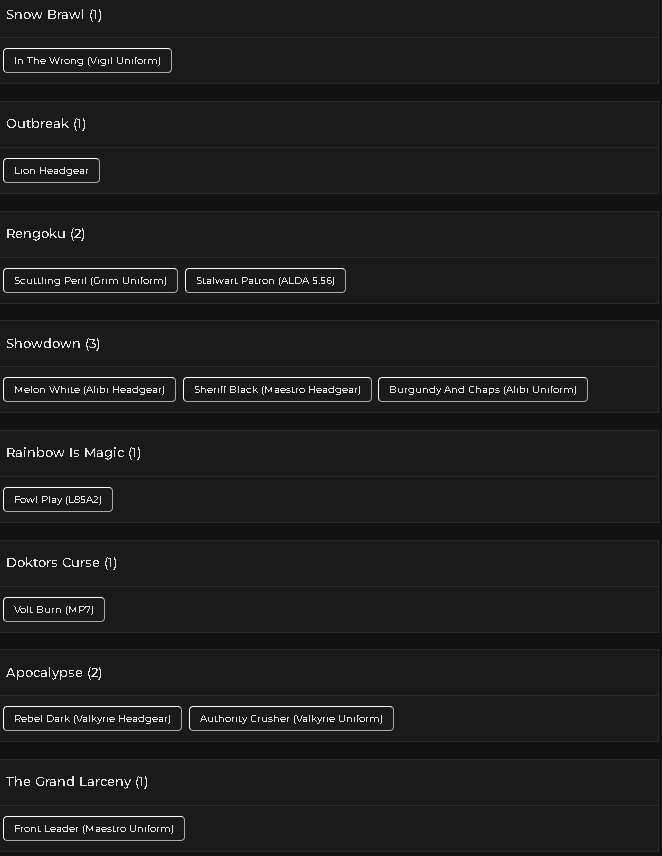Viewport: 662px width, 856px height.
Task: Select Stalwart Patron (ALDA 5.56) tag
Action: click(265, 281)
